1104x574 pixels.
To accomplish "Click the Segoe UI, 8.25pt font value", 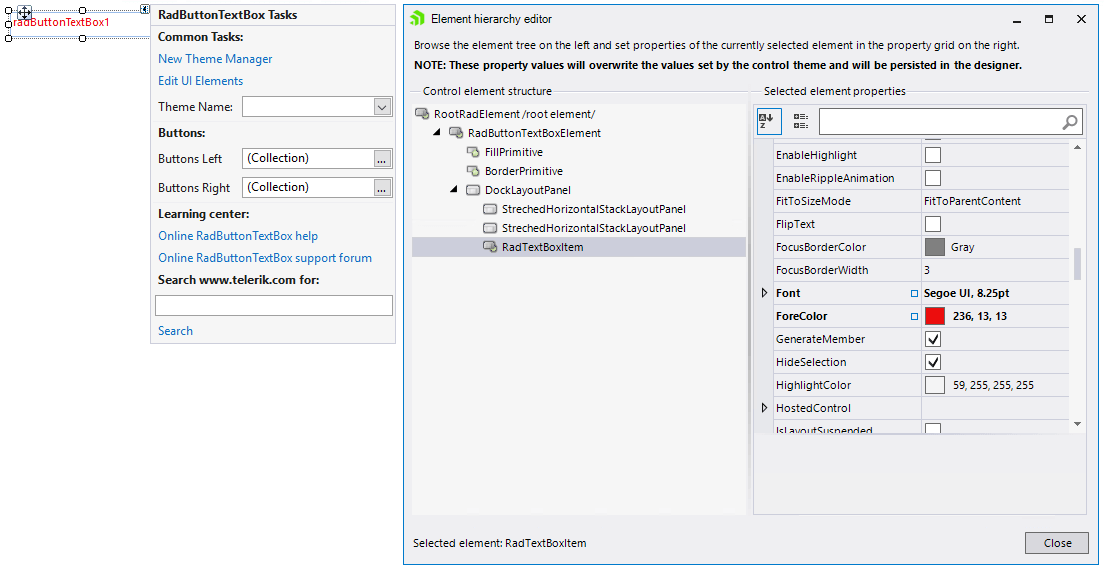I will click(x=967, y=294).
